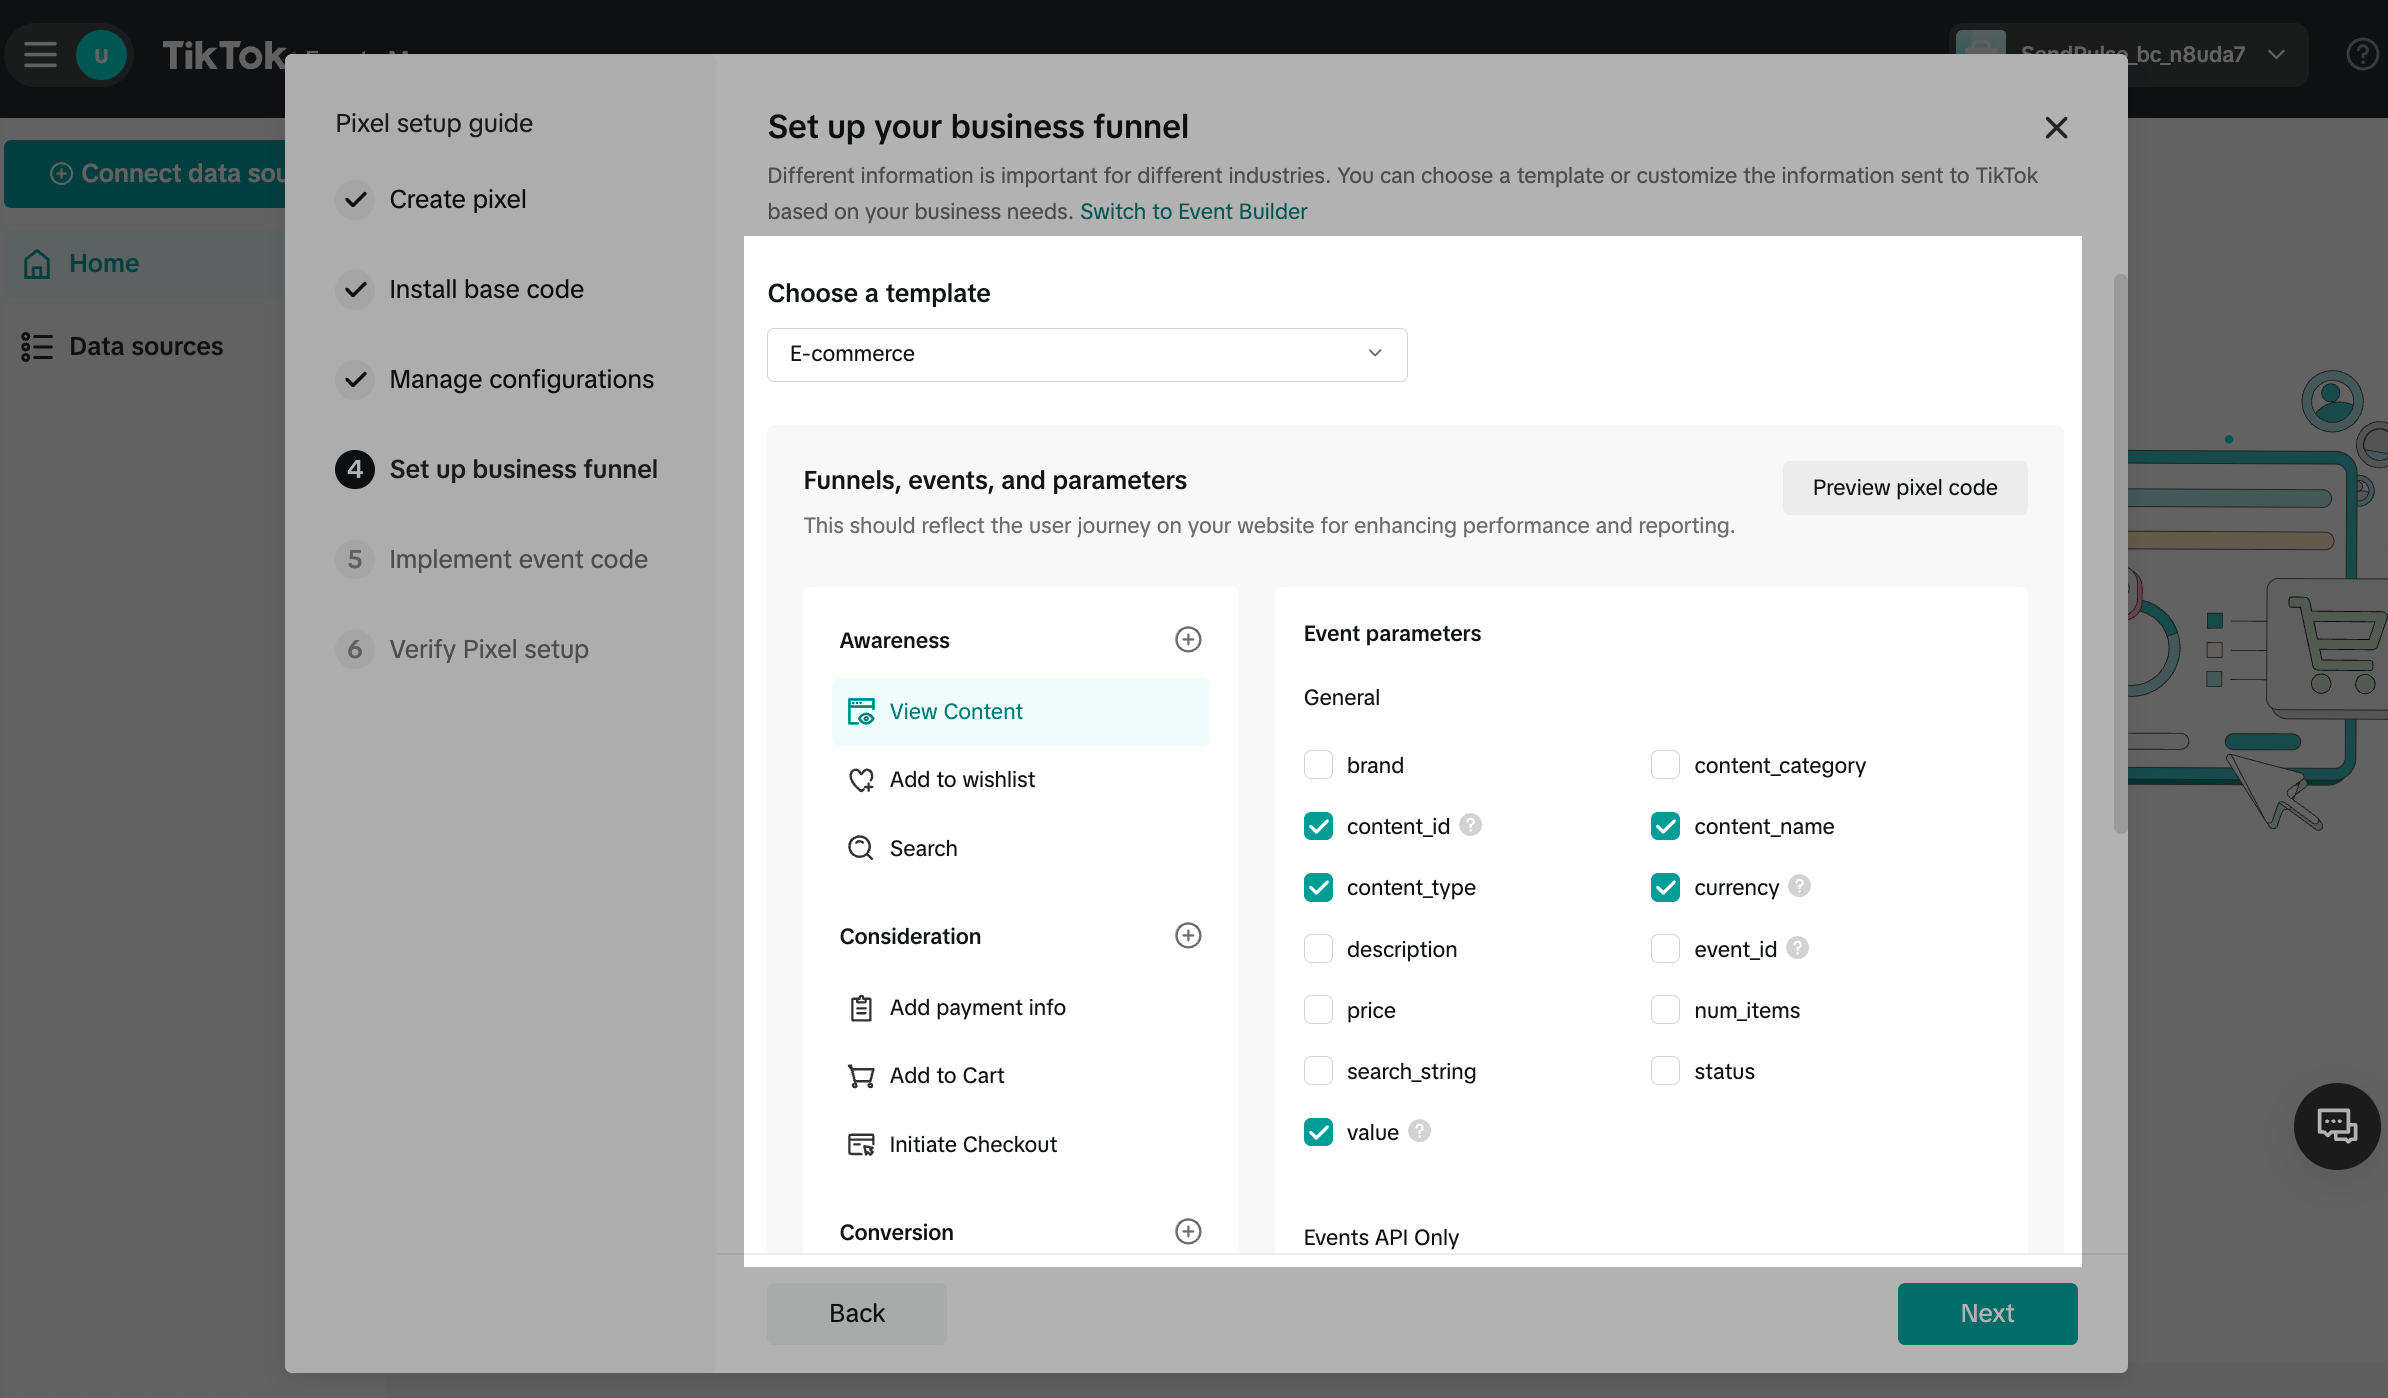Image resolution: width=2388 pixels, height=1398 pixels.
Task: Follow the Switch to Event Builder link
Action: 1193,212
